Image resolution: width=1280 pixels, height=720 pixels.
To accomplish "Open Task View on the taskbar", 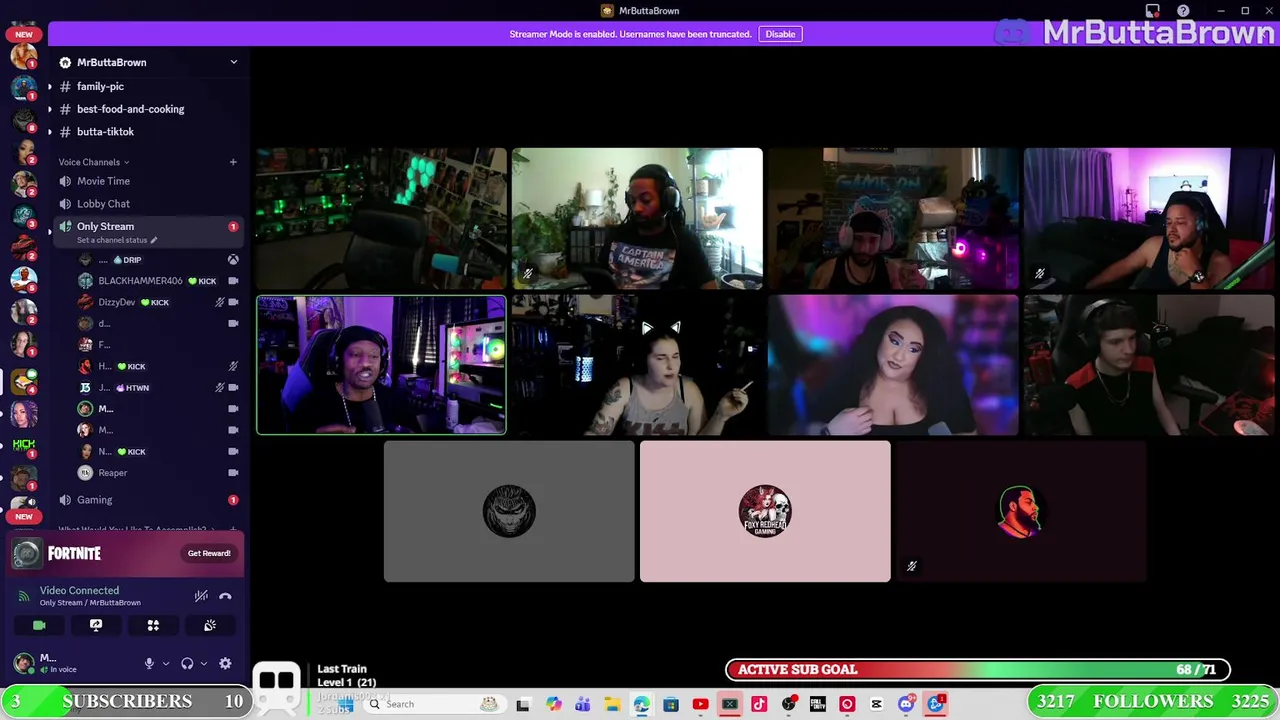I will click(523, 704).
